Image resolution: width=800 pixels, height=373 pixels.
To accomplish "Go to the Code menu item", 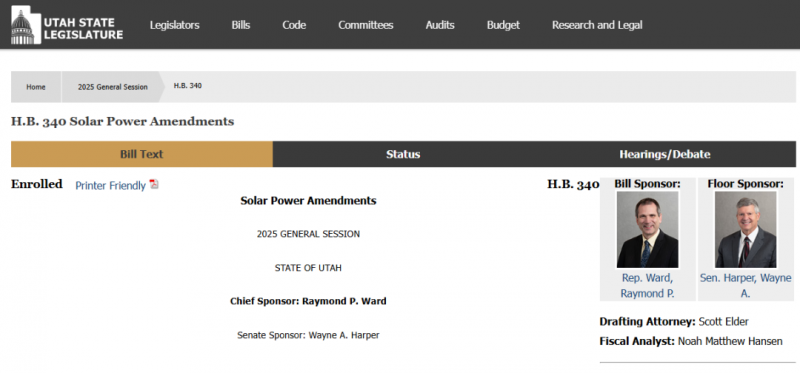I will [294, 25].
